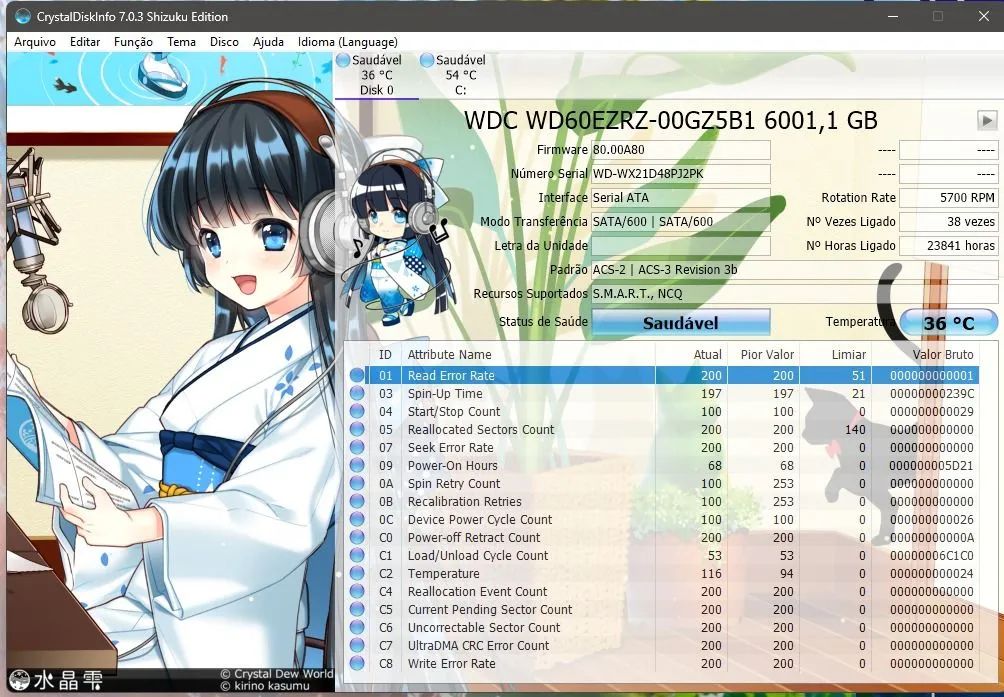Select the Power-On Hours attribute name
Screen dimensions: 1004x697
coord(453,465)
